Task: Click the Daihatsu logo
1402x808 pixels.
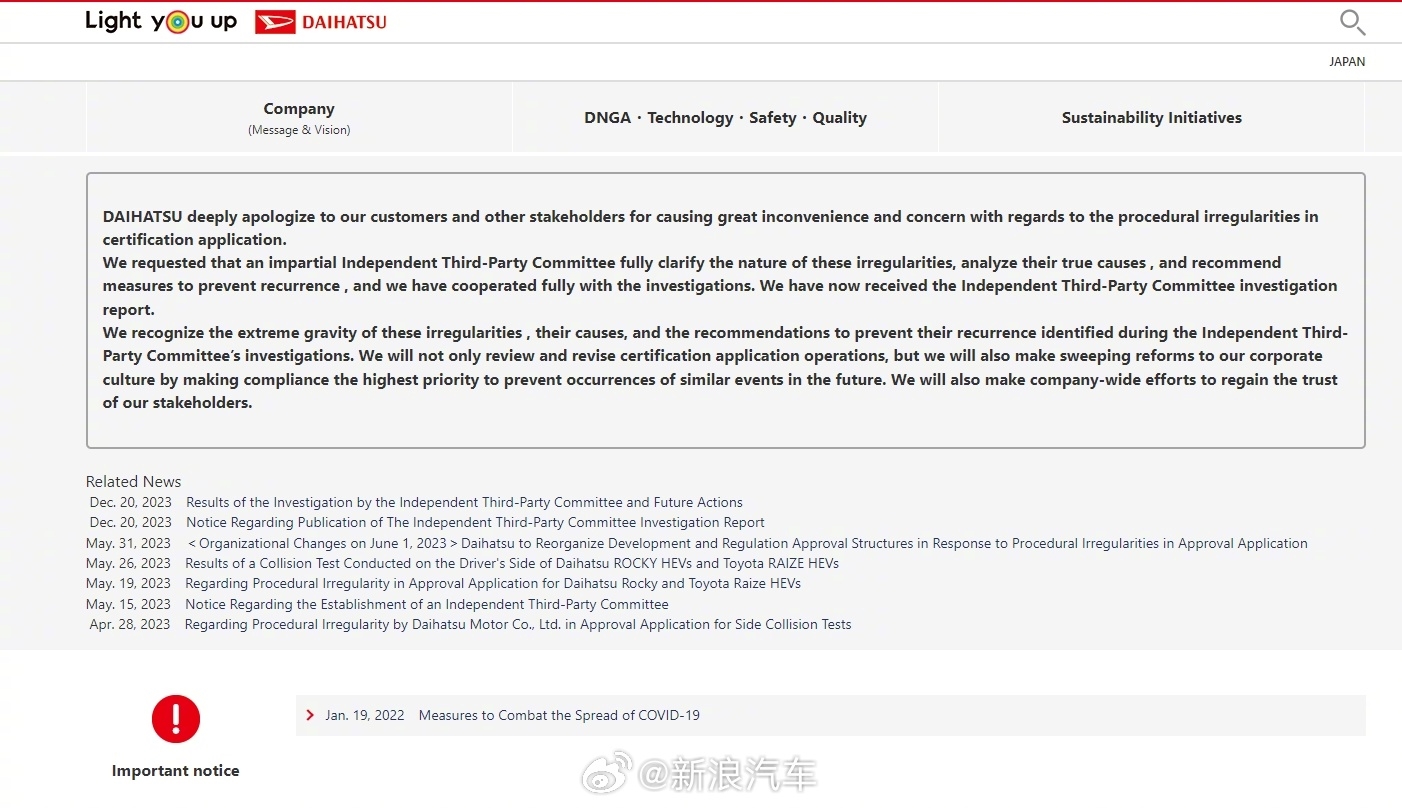Action: point(321,22)
